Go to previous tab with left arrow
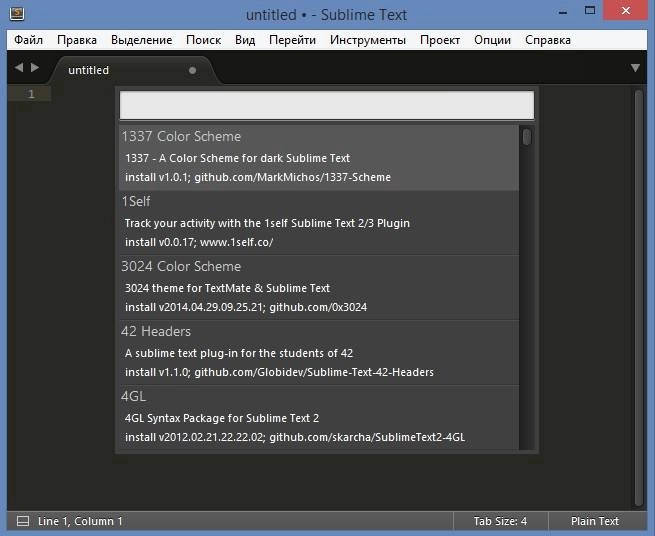The width and height of the screenshot is (655, 536). click(19, 67)
